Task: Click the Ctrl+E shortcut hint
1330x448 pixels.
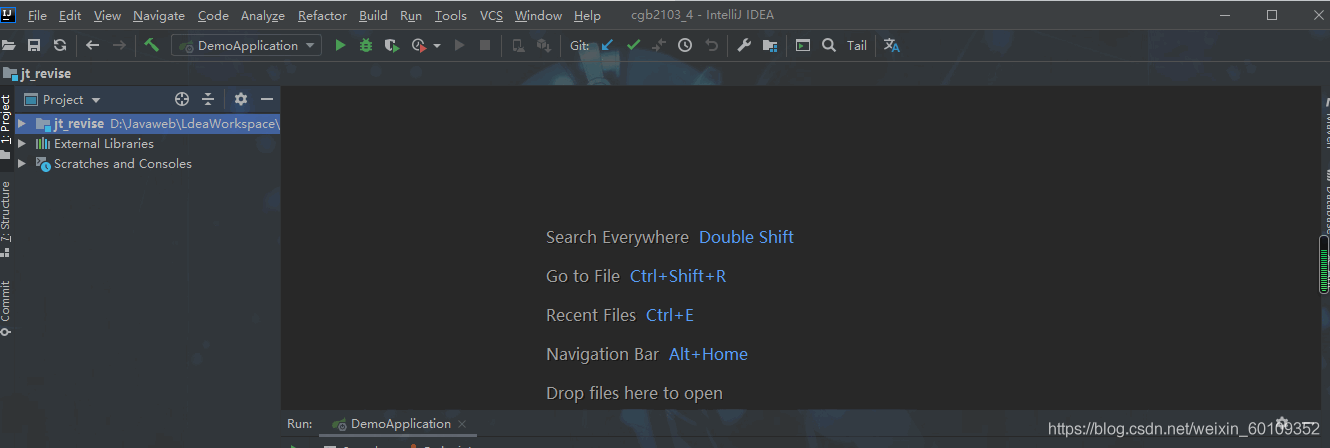Action: (x=670, y=315)
